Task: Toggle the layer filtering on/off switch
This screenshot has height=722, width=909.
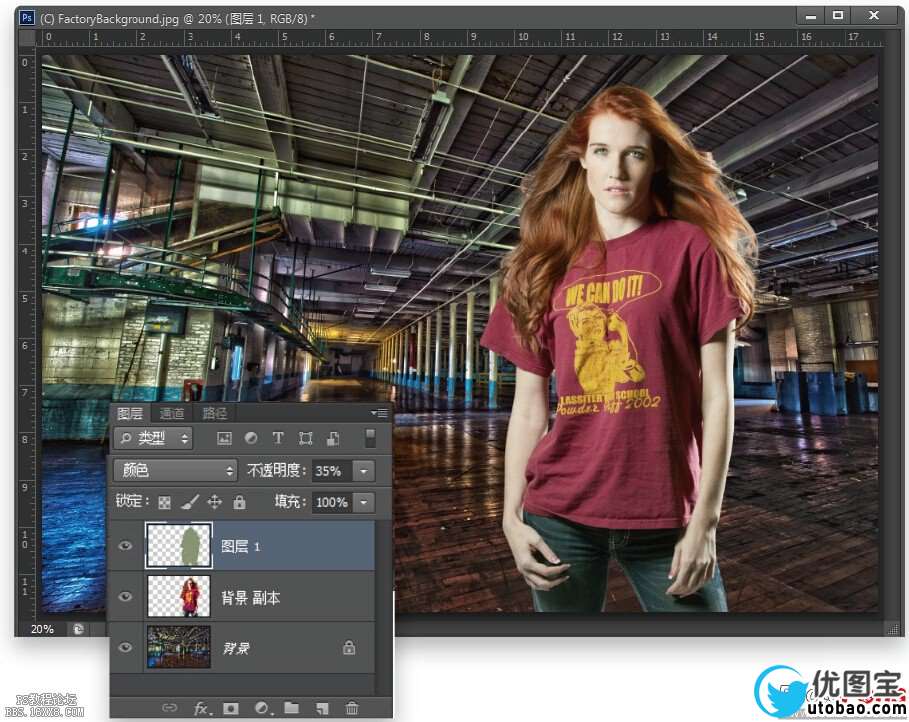Action: tap(370, 438)
